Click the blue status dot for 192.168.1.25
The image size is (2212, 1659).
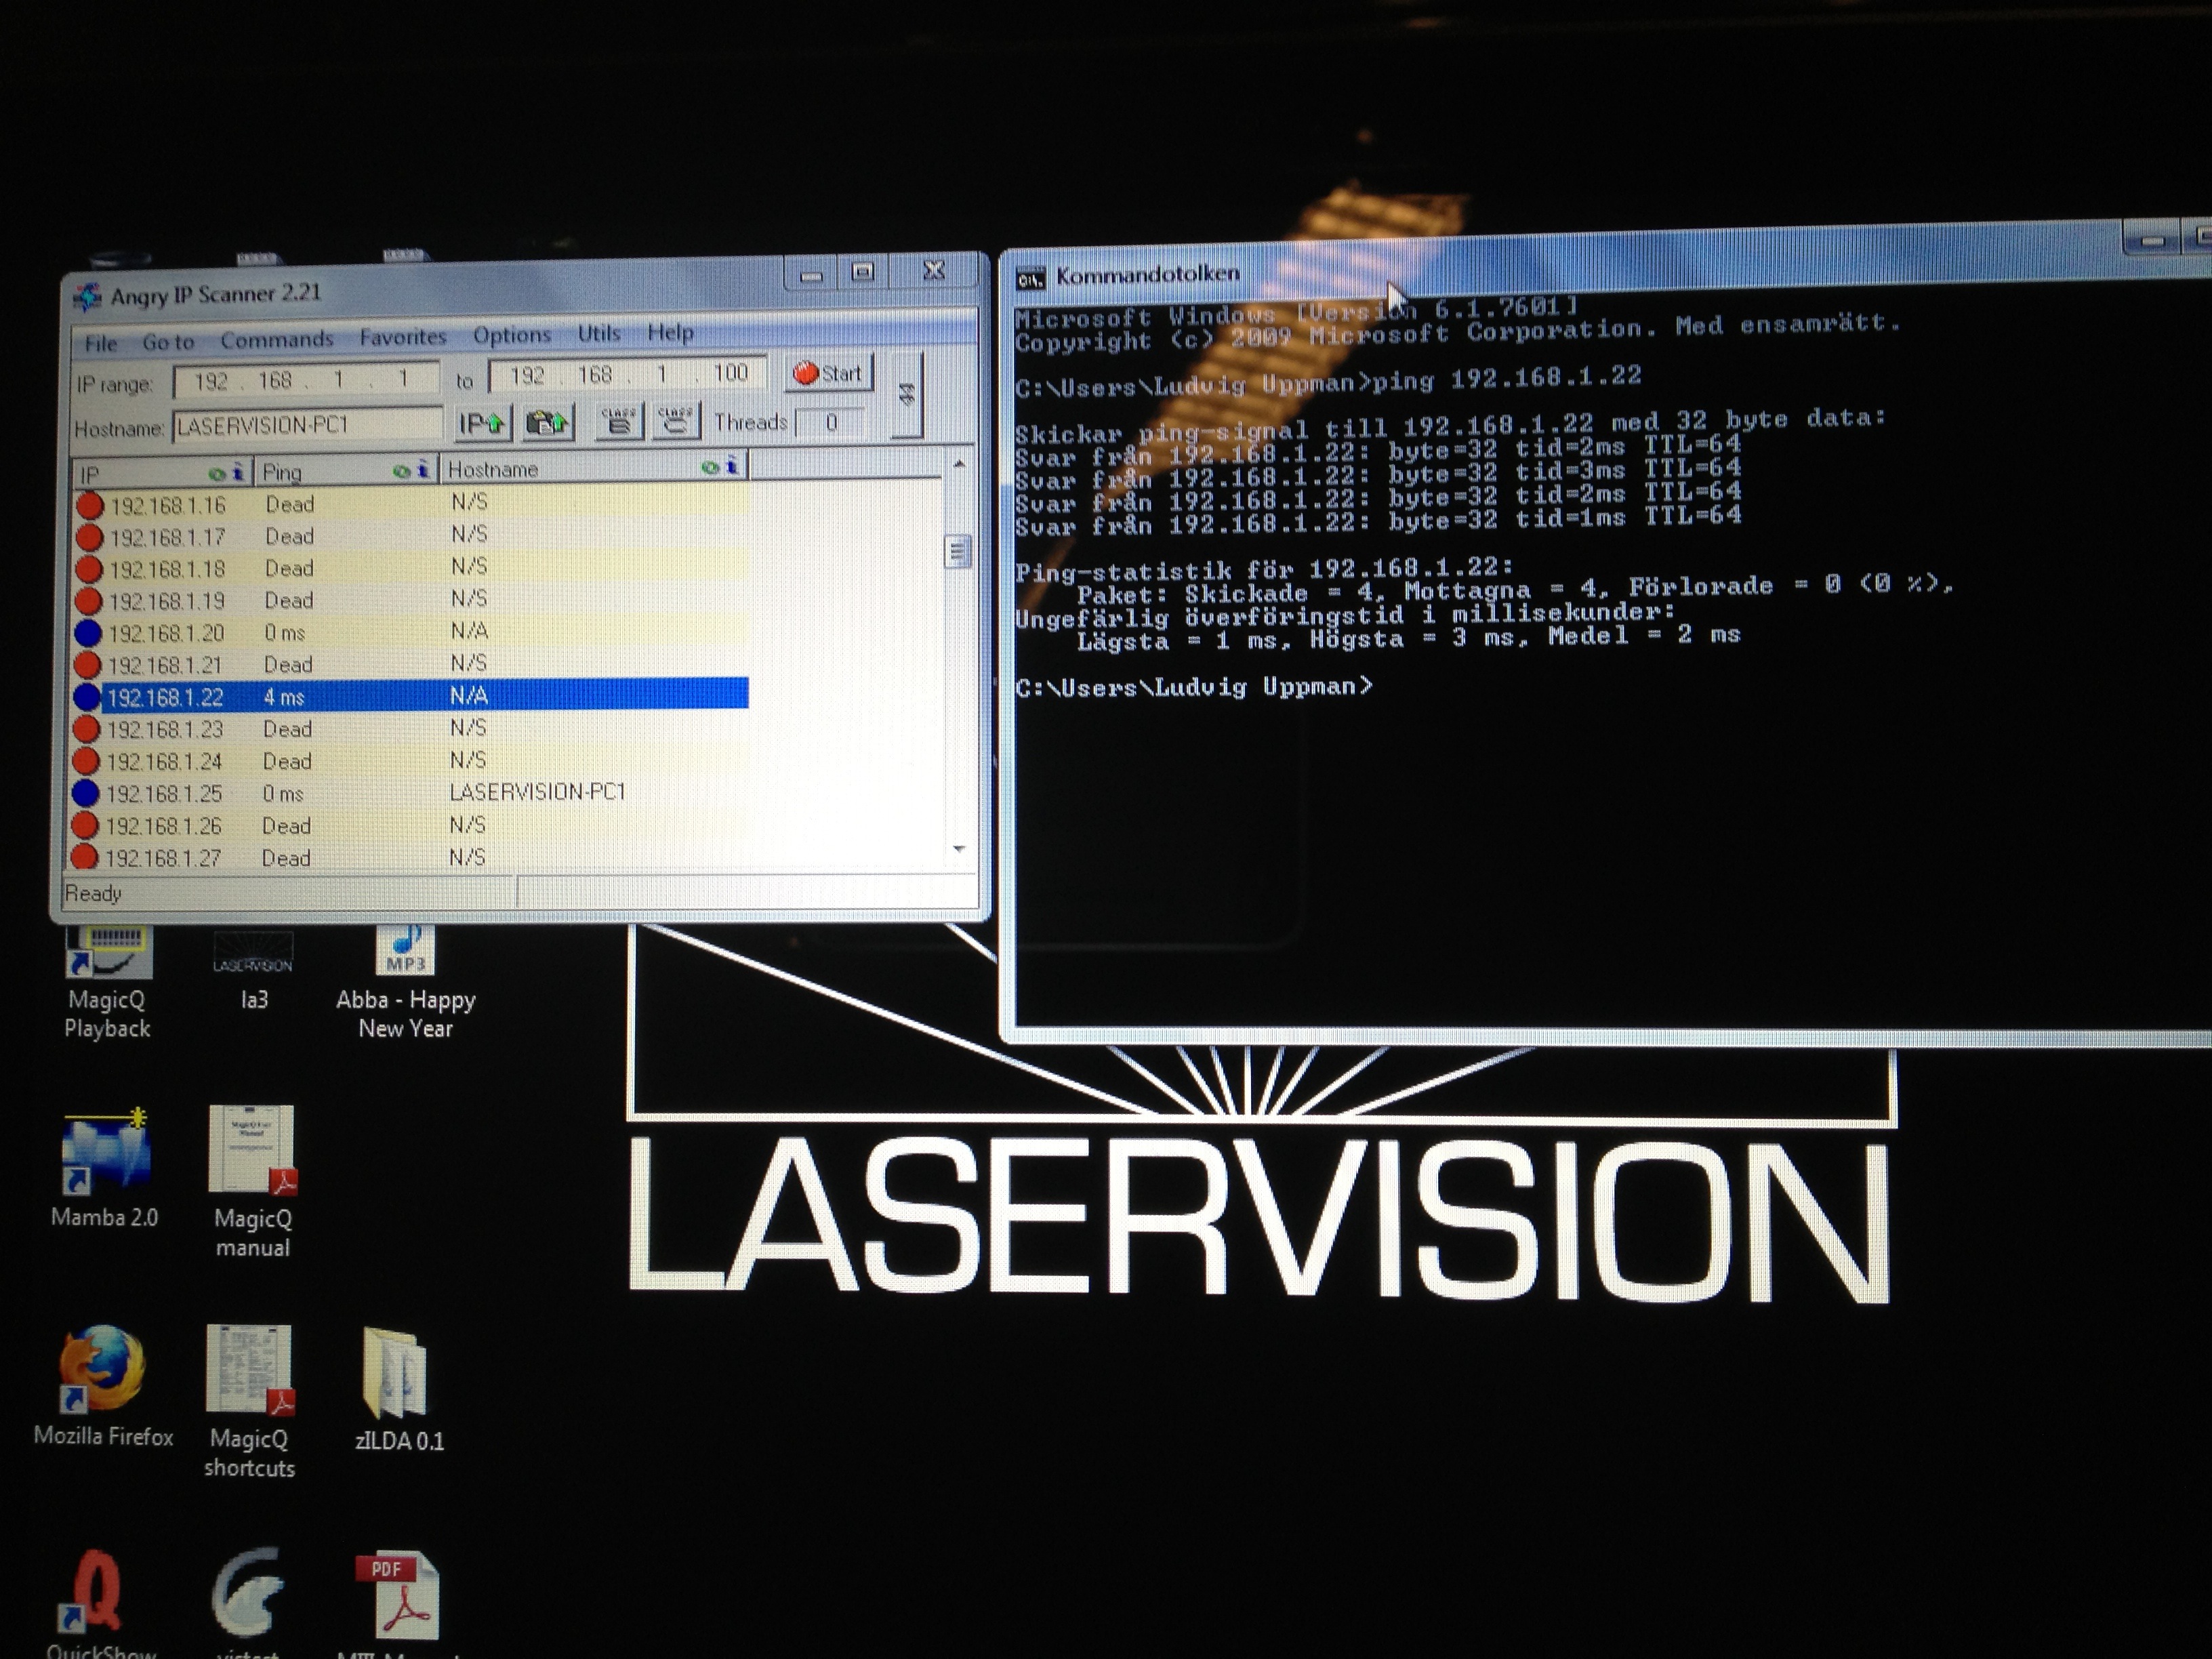(x=86, y=794)
